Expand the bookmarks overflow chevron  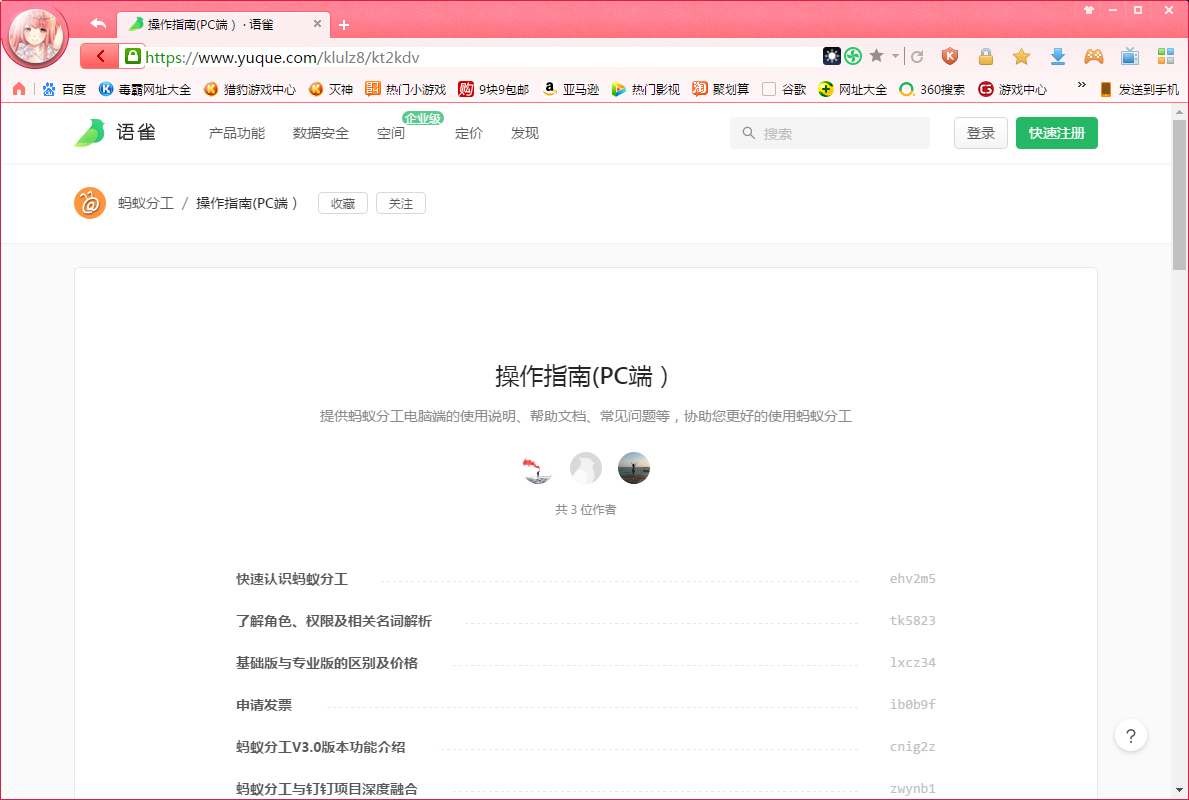[x=1081, y=89]
